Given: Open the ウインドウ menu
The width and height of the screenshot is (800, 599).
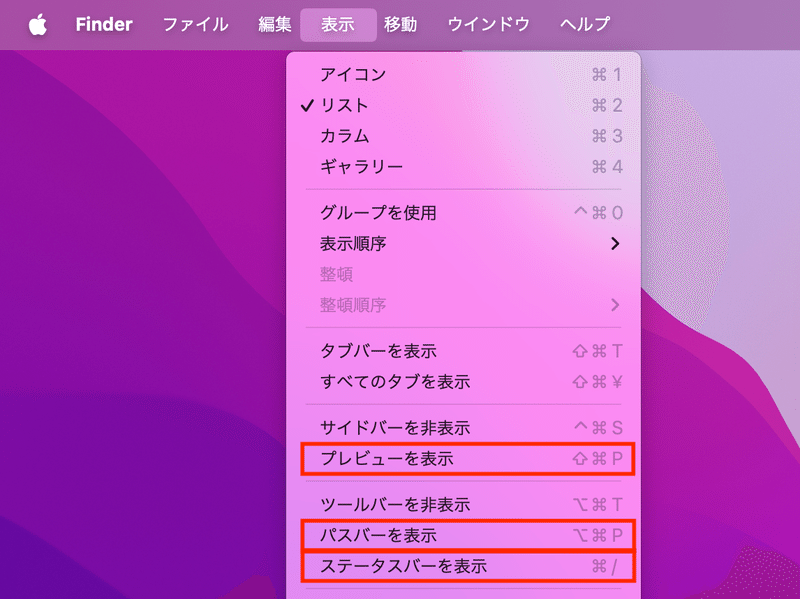Looking at the screenshot, I should click(489, 24).
